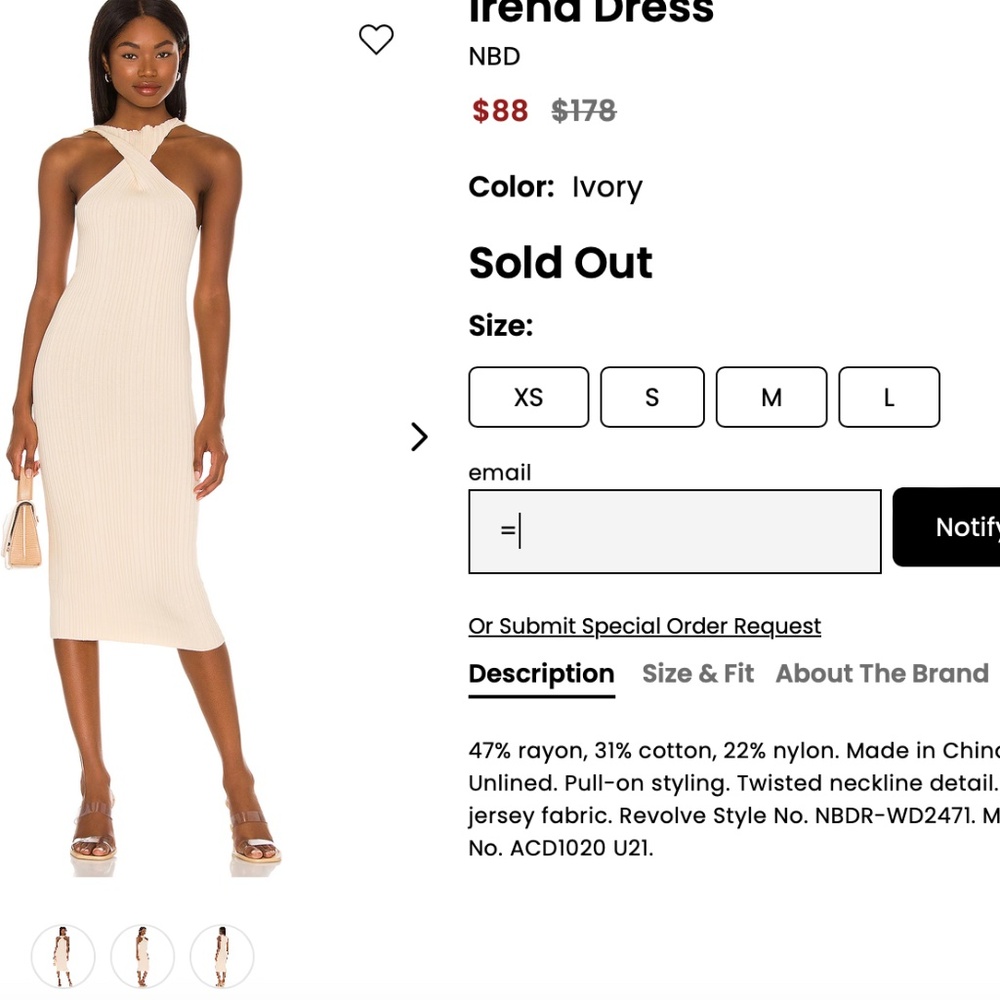The height and width of the screenshot is (1000, 1000).
Task: Click the NBD brand name
Action: click(494, 57)
